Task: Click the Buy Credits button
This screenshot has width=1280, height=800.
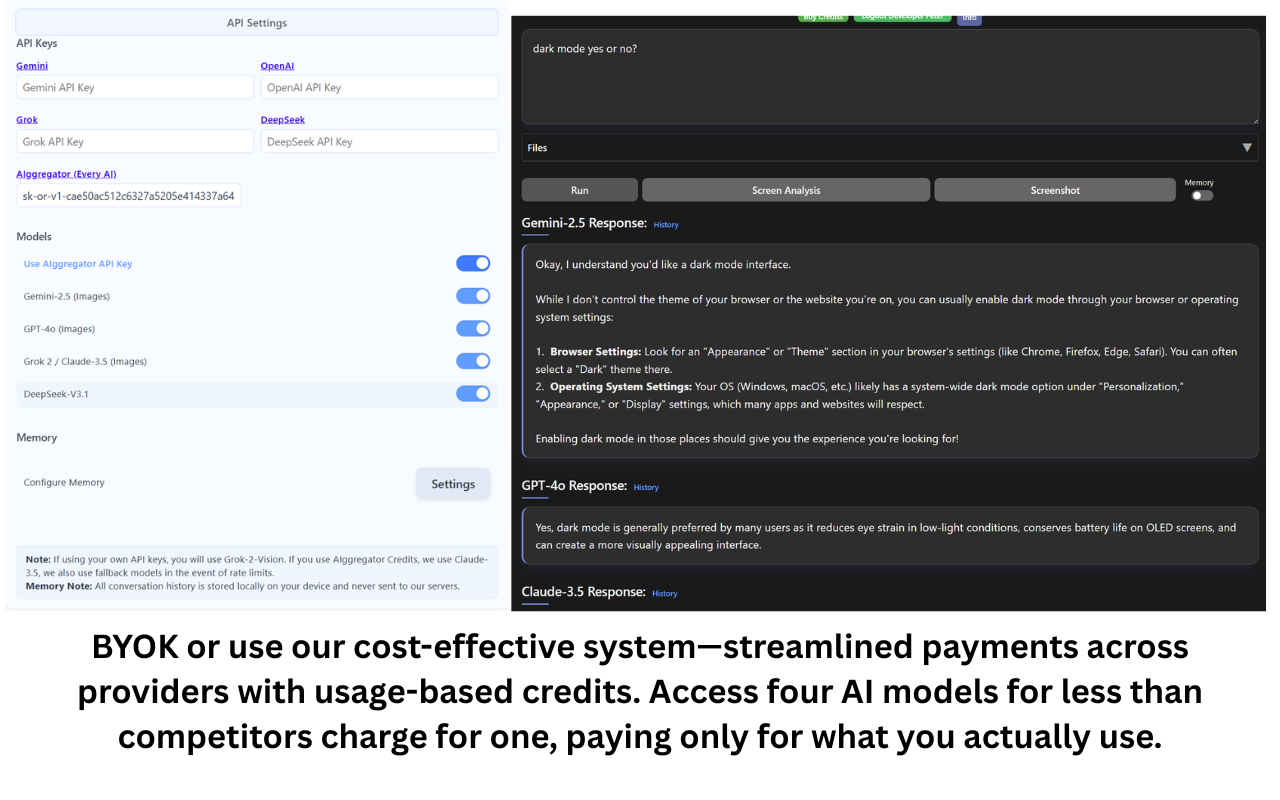Action: point(822,17)
